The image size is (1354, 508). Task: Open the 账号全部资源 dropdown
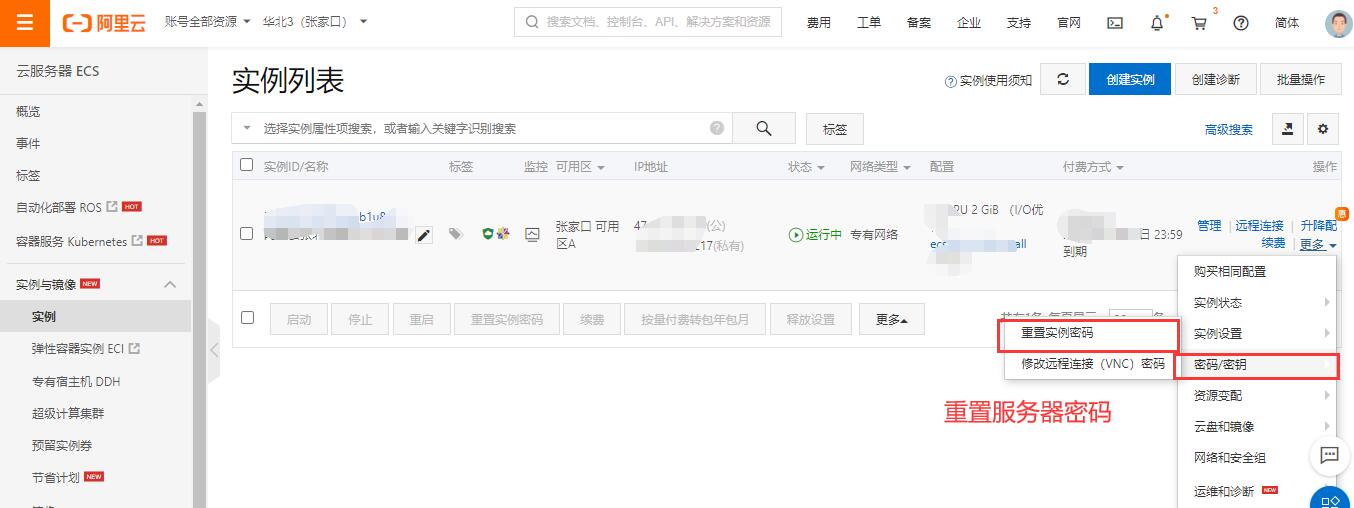click(x=207, y=21)
